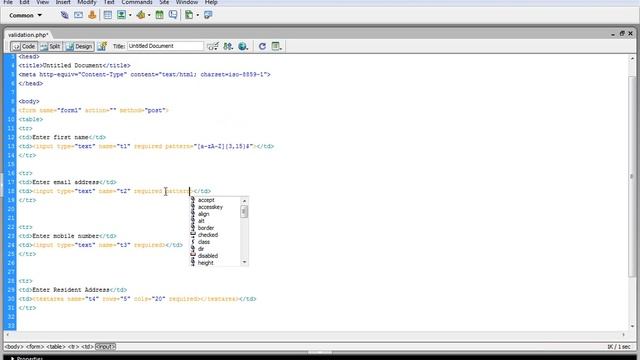The height and width of the screenshot is (360, 640).
Task: Select the <table> tag in tag selector
Action: click(56, 347)
